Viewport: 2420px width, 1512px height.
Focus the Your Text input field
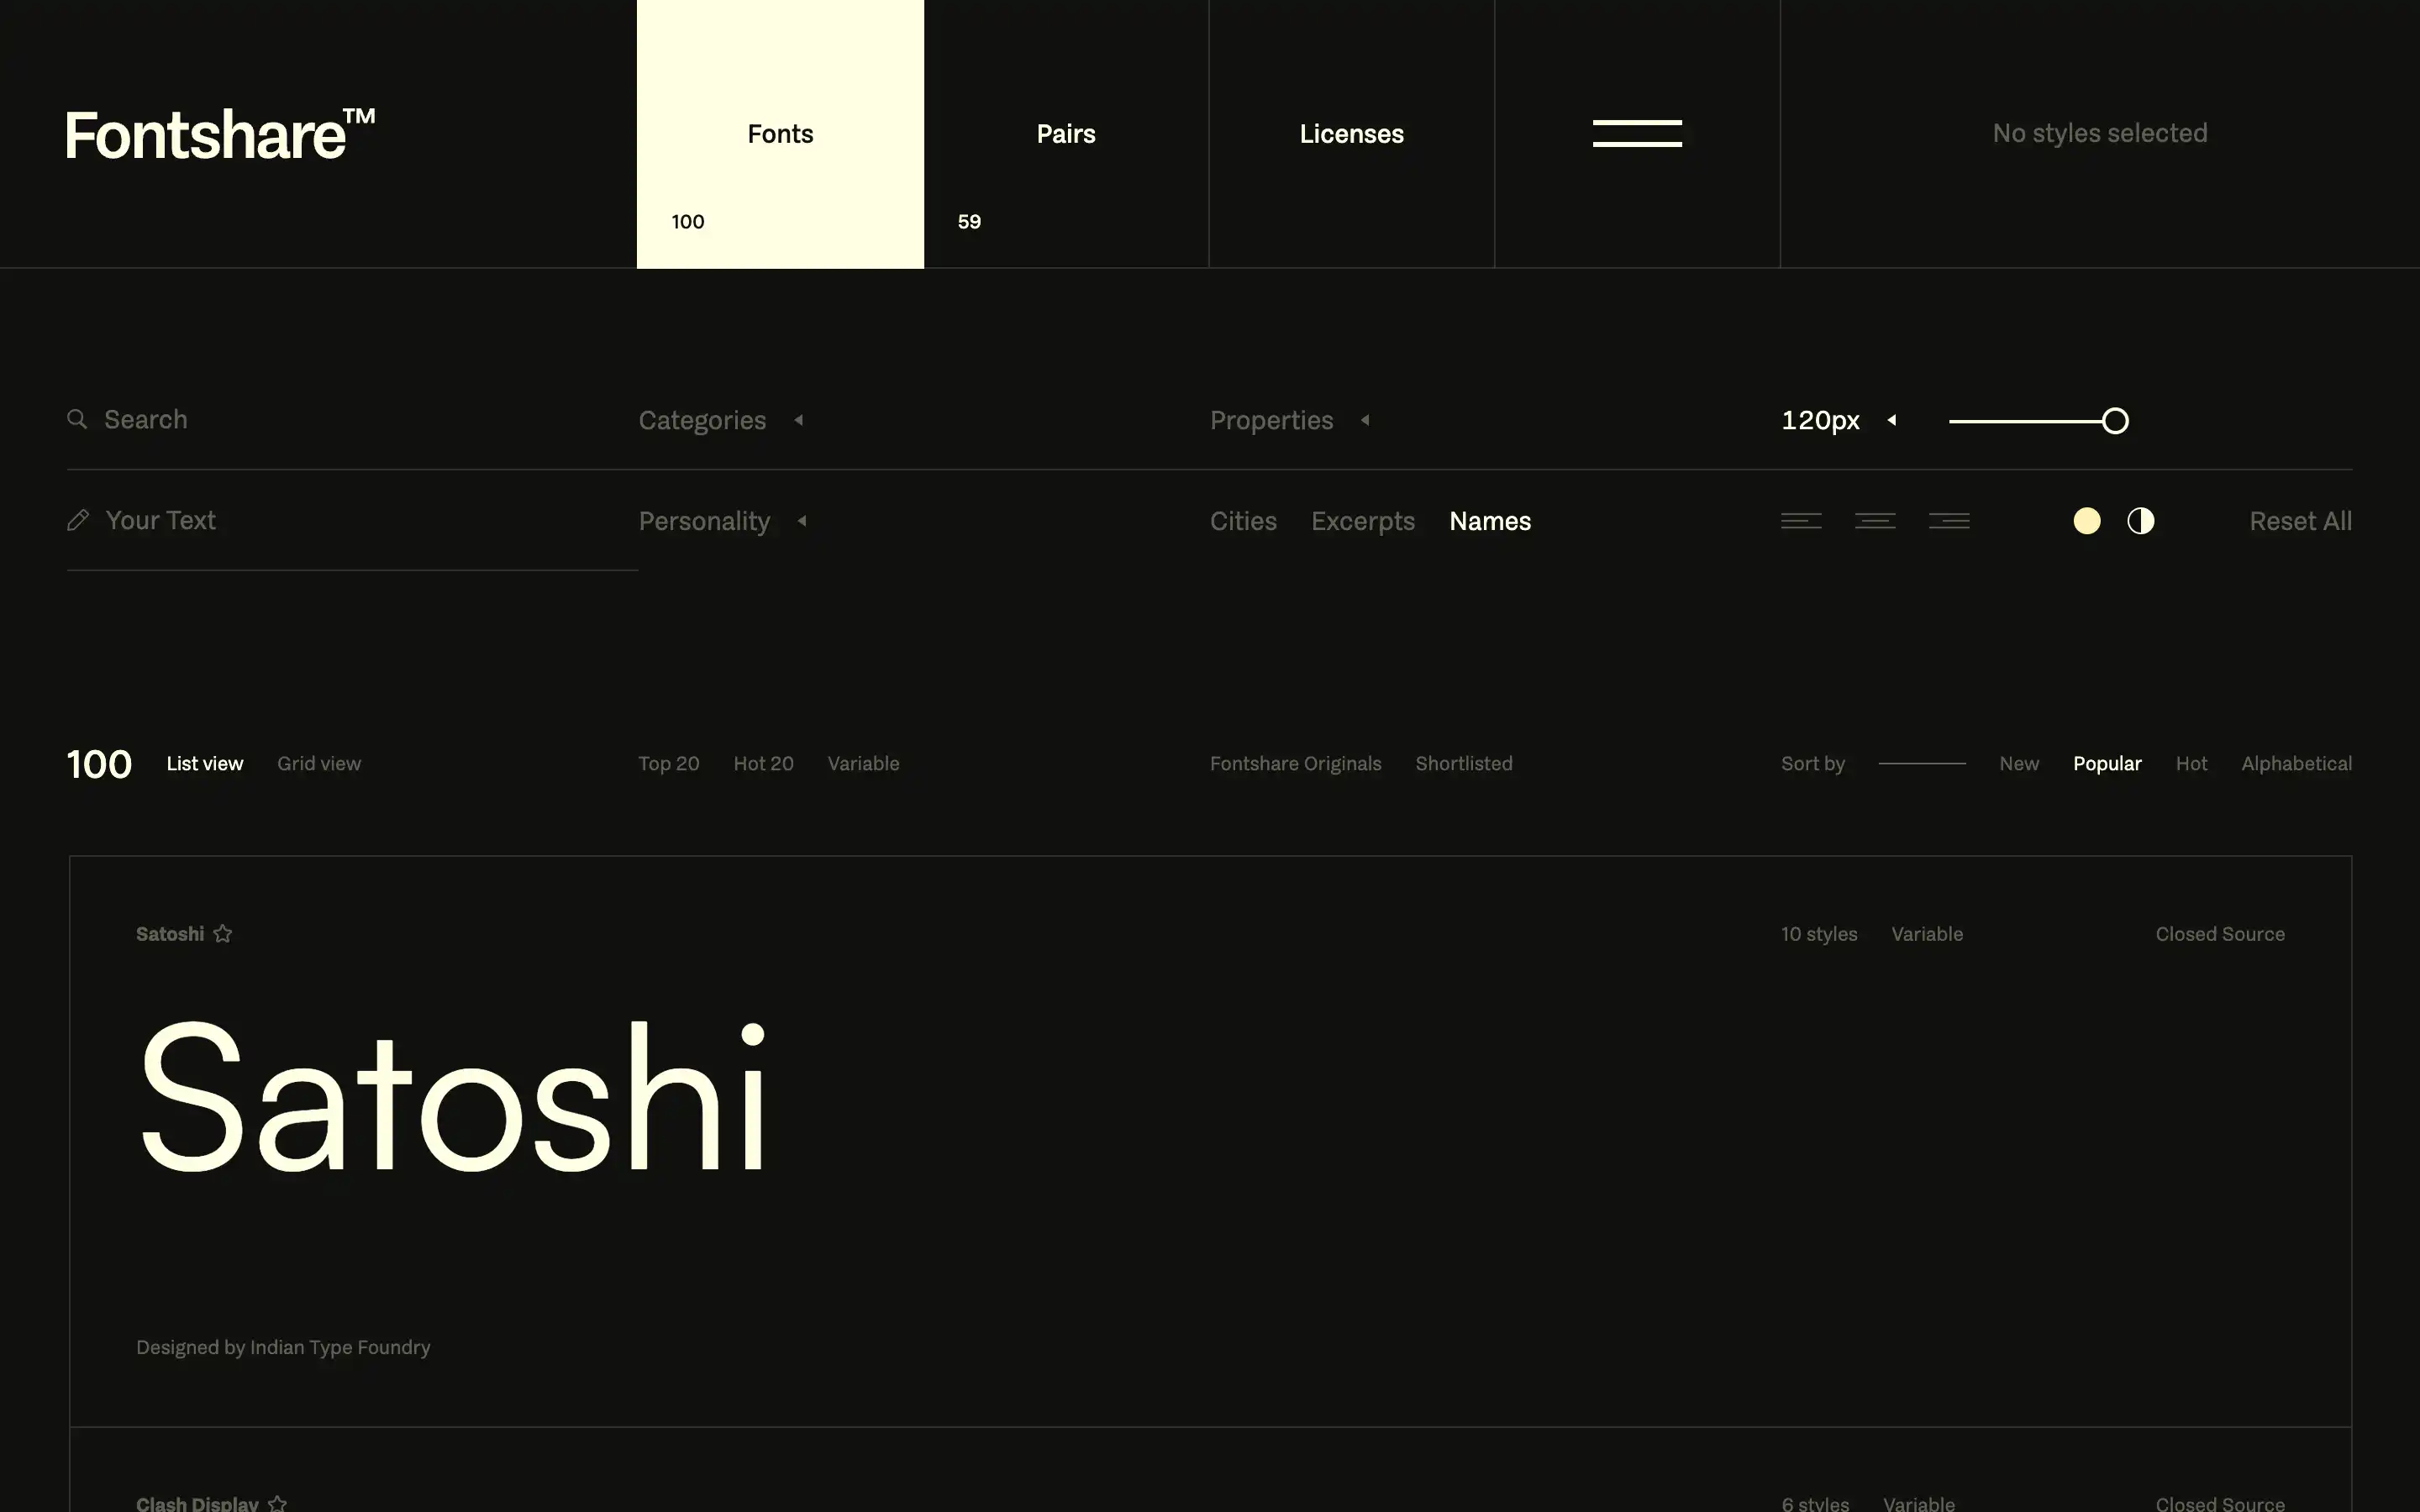click(352, 521)
